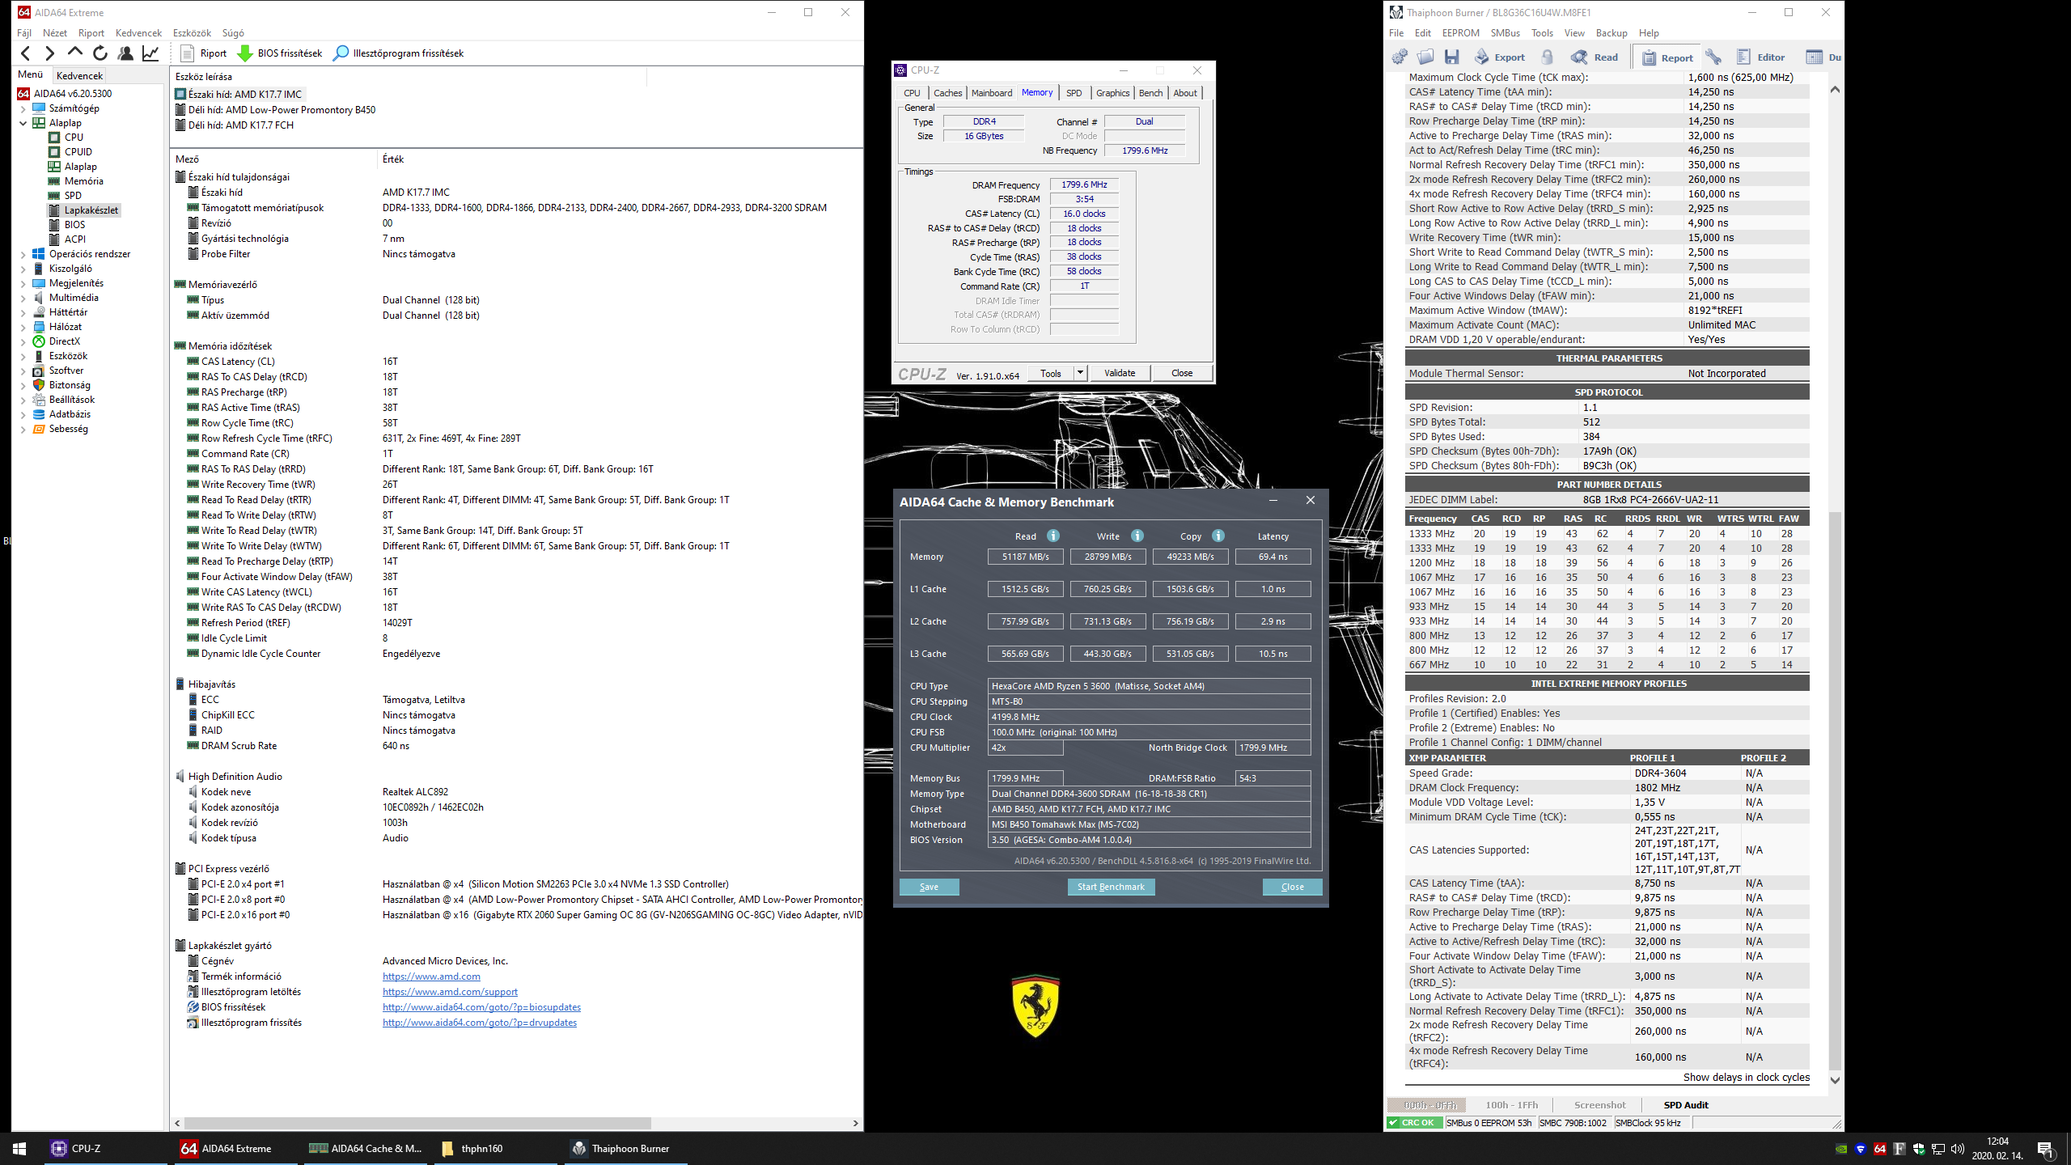
Task: Go up one level in AIDA64
Action: tap(75, 53)
